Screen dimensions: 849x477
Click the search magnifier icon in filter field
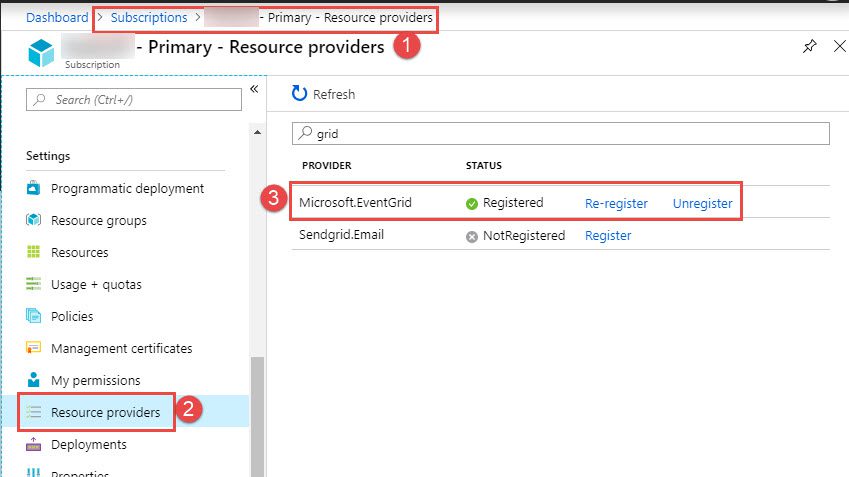tap(306, 133)
